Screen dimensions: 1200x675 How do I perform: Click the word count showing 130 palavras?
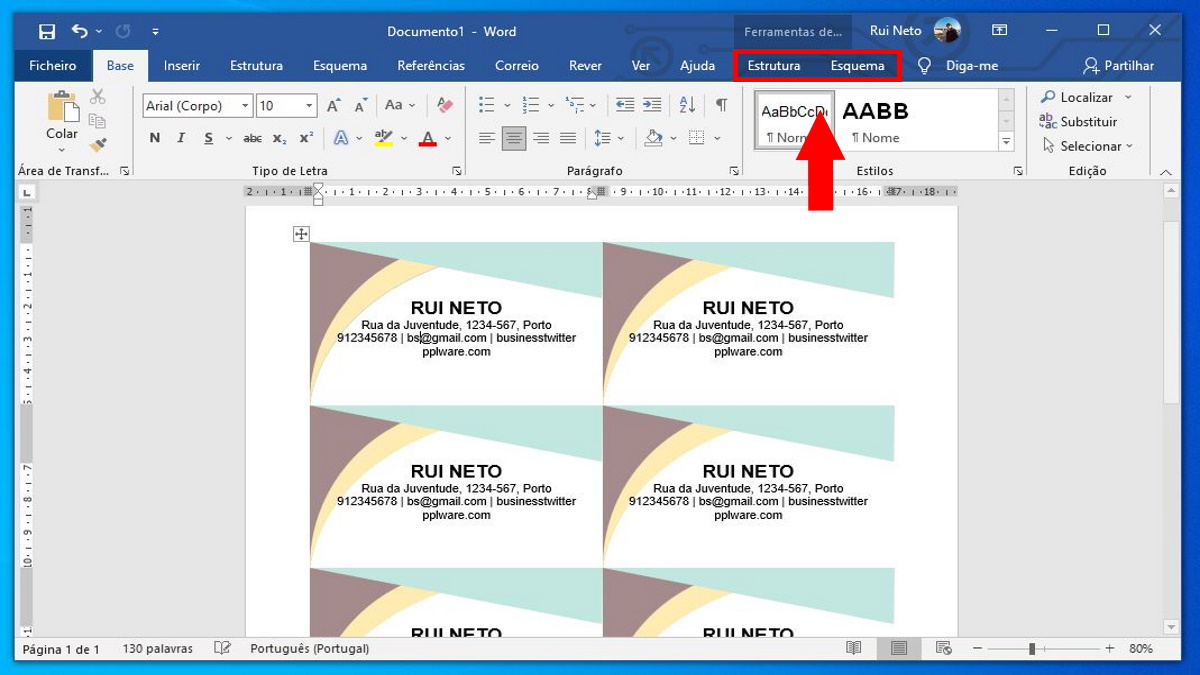pyautogui.click(x=160, y=648)
